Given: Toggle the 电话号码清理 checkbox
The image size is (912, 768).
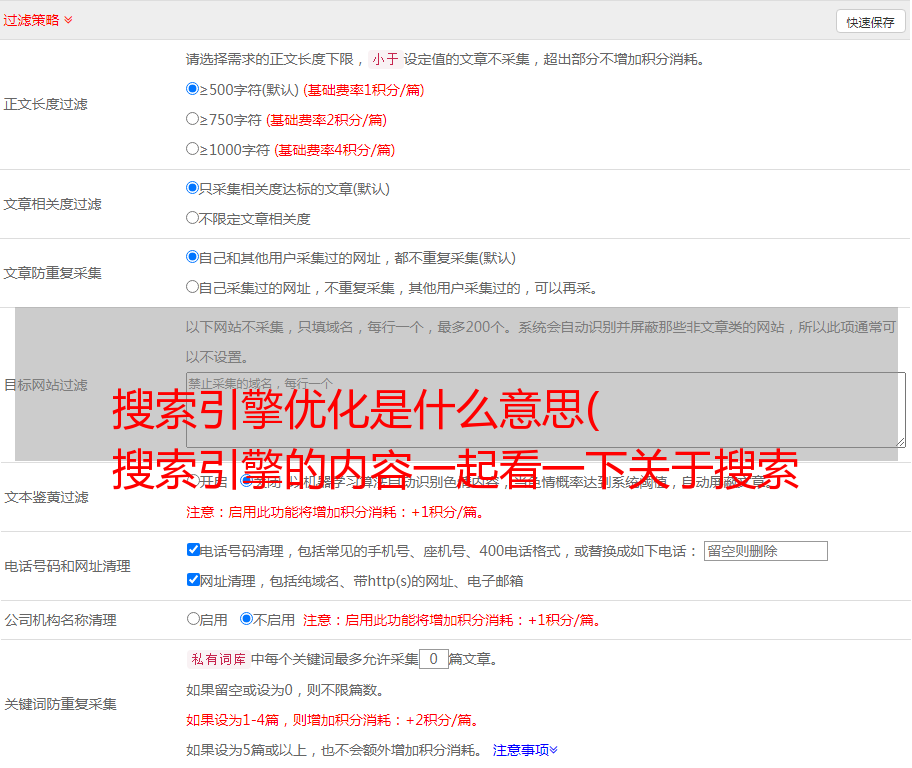Looking at the screenshot, I should 194,550.
